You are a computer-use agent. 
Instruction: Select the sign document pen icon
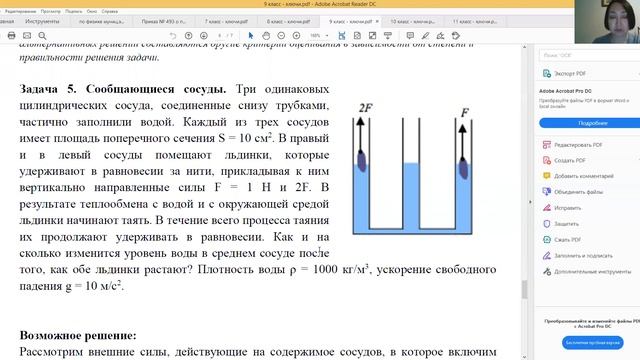440,36
